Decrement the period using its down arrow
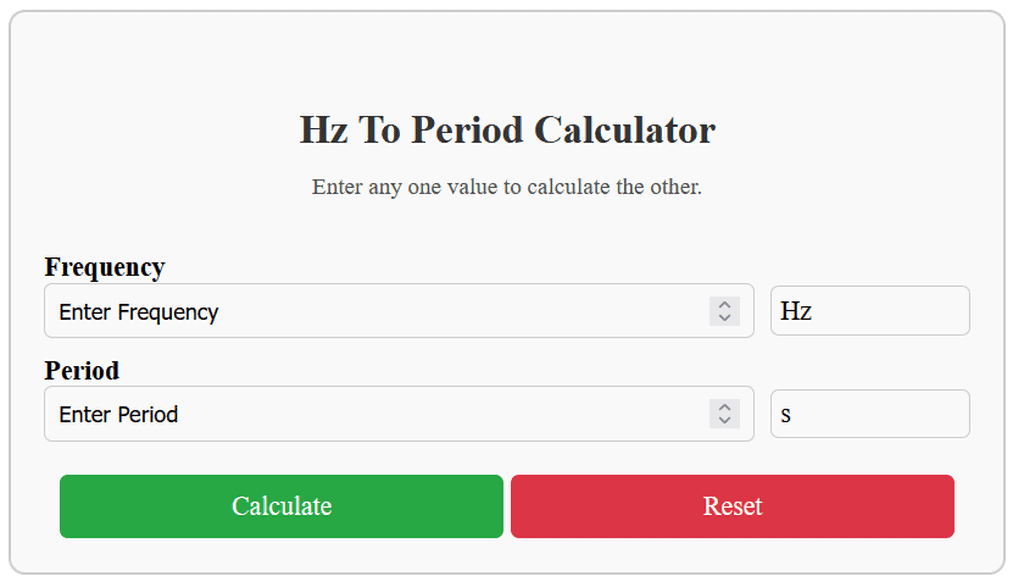The image size is (1024, 576). [723, 420]
